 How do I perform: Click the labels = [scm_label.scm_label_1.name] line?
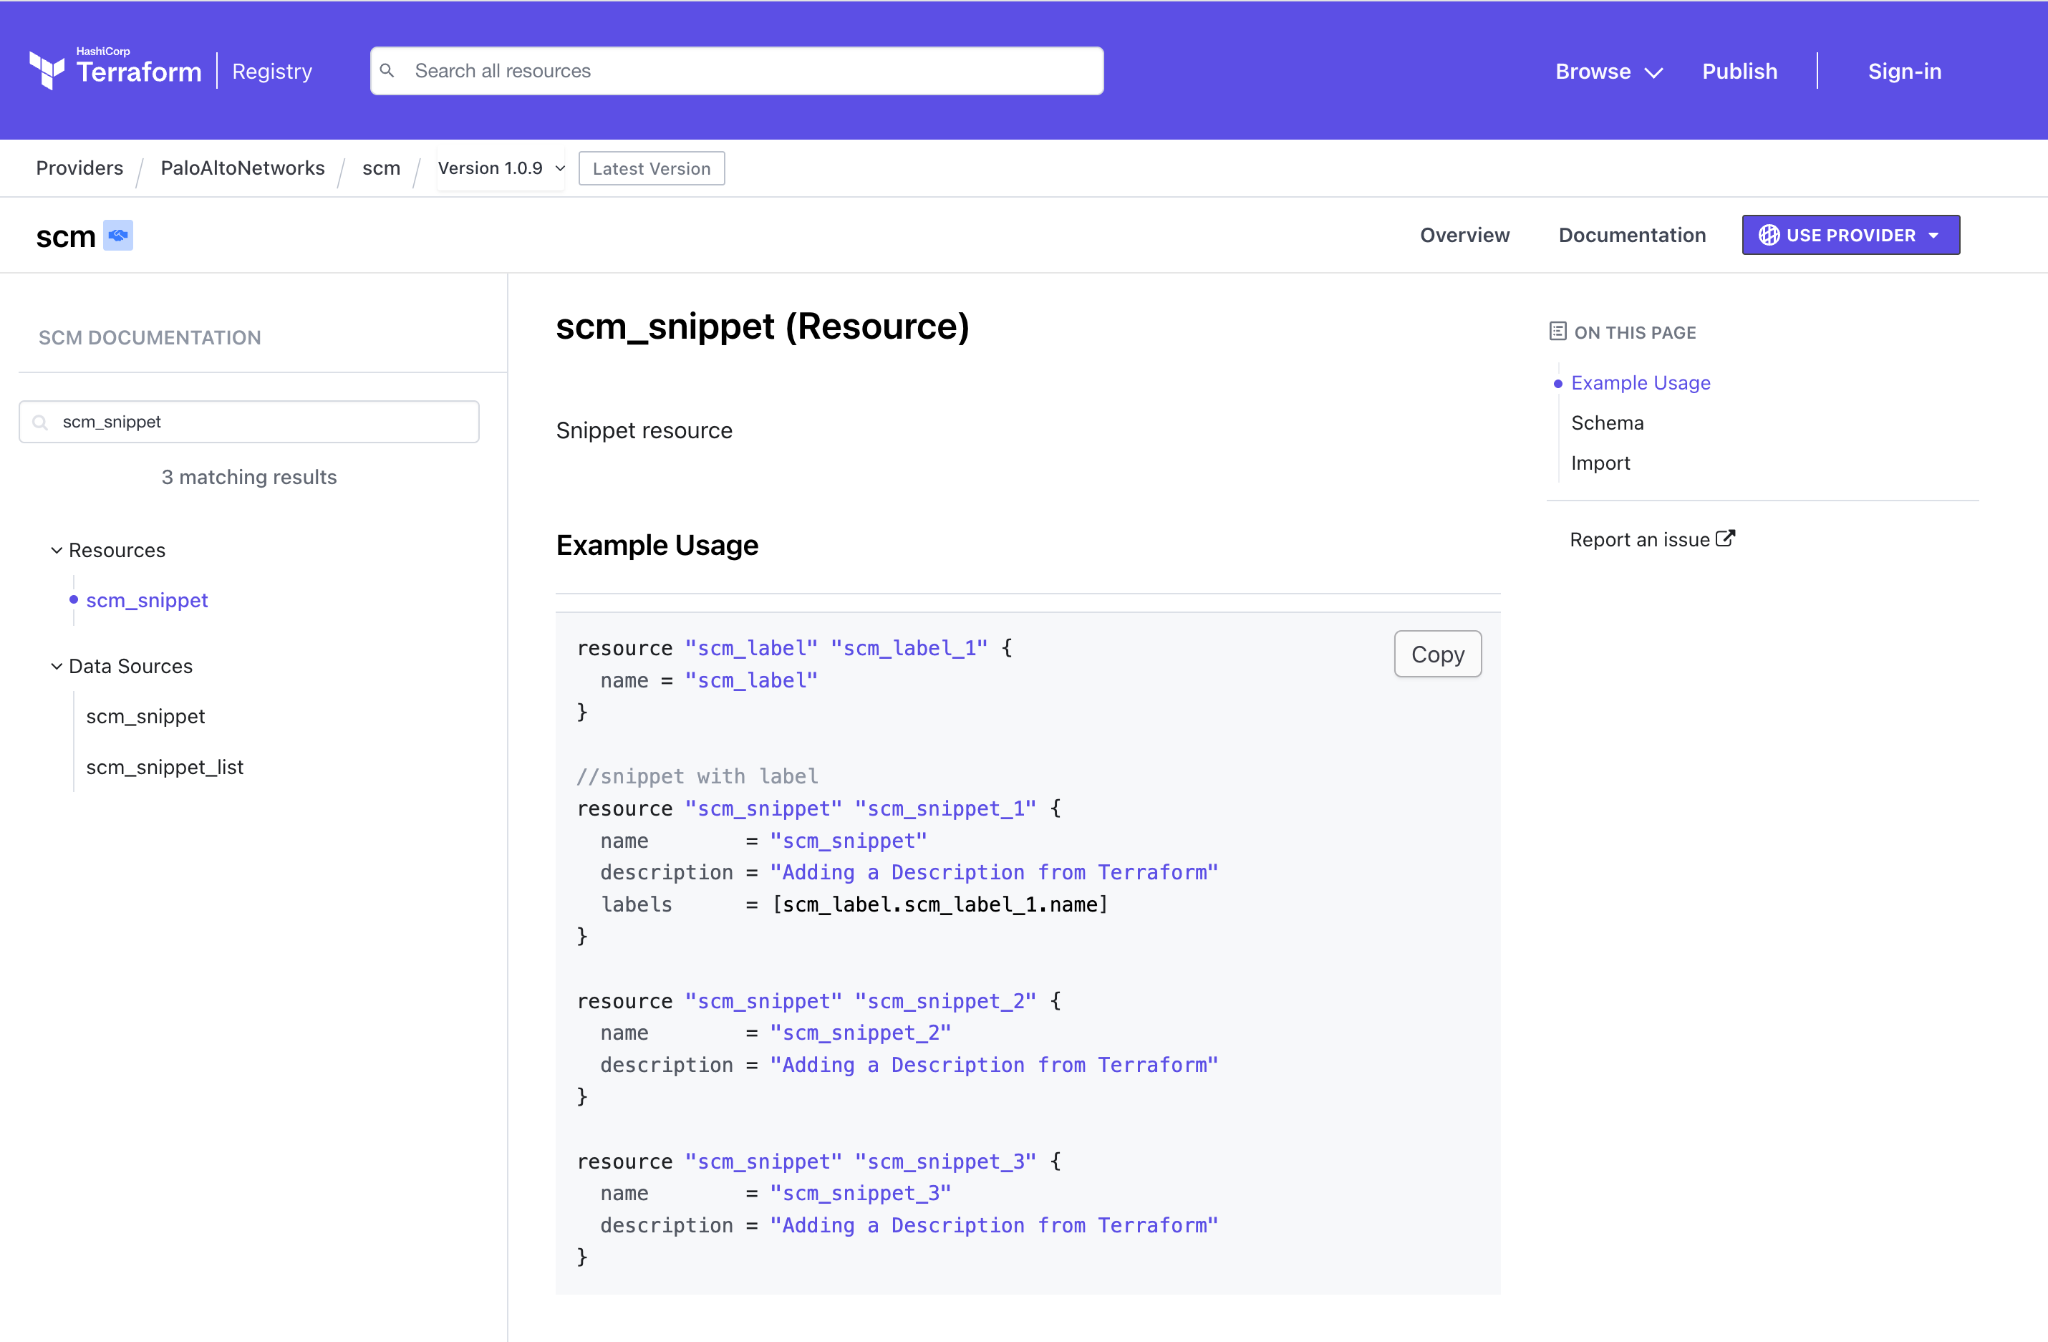[x=854, y=905]
